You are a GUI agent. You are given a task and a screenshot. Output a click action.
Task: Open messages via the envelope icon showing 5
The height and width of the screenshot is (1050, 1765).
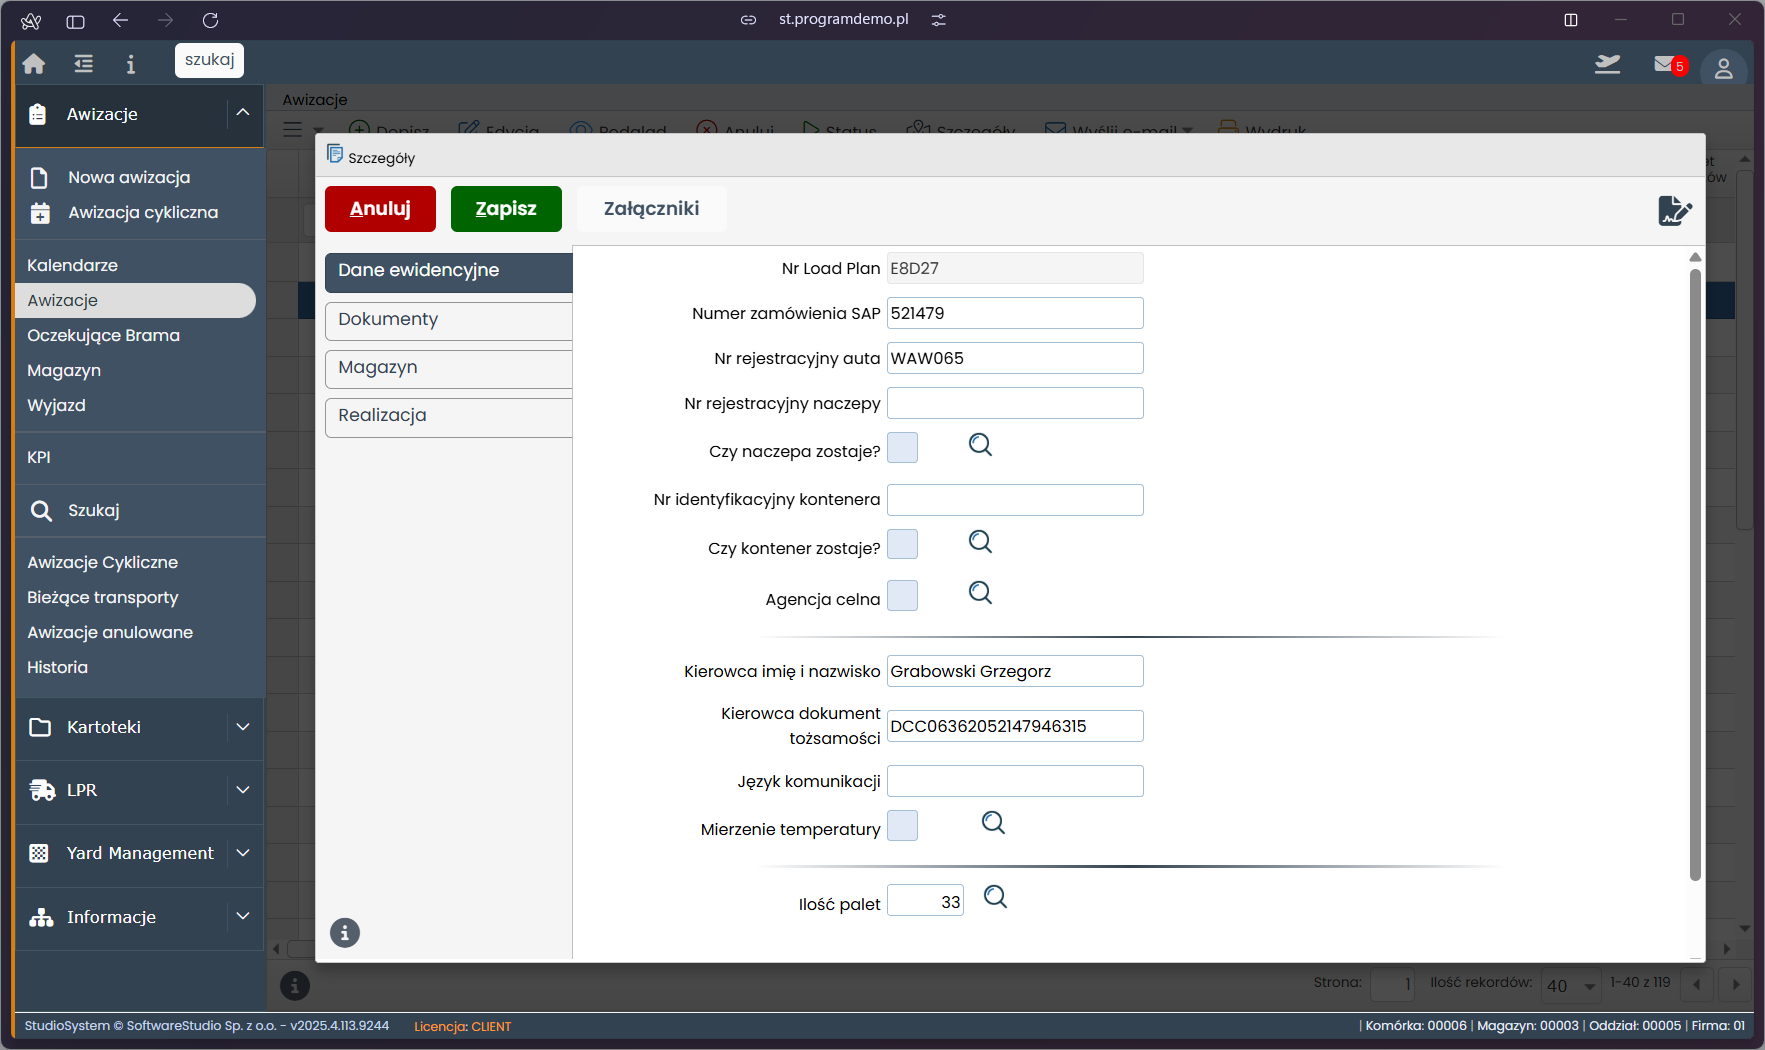pos(1665,64)
